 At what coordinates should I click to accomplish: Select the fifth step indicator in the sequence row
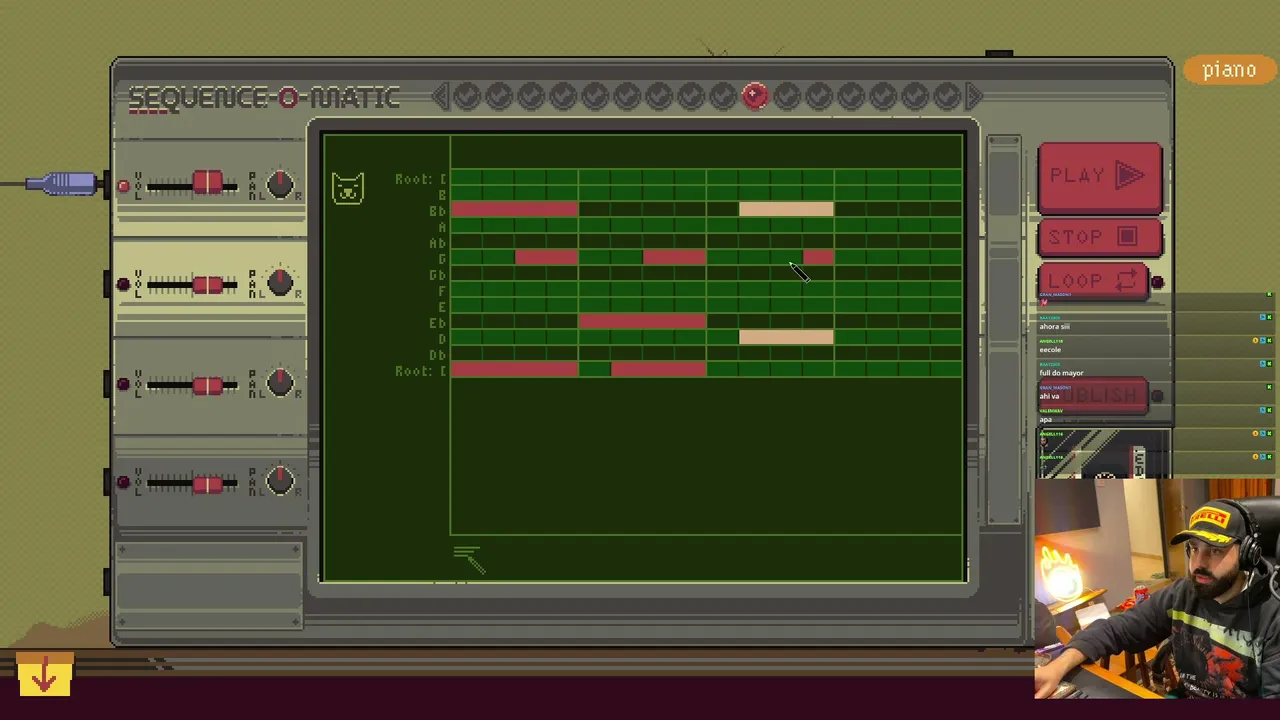595,96
